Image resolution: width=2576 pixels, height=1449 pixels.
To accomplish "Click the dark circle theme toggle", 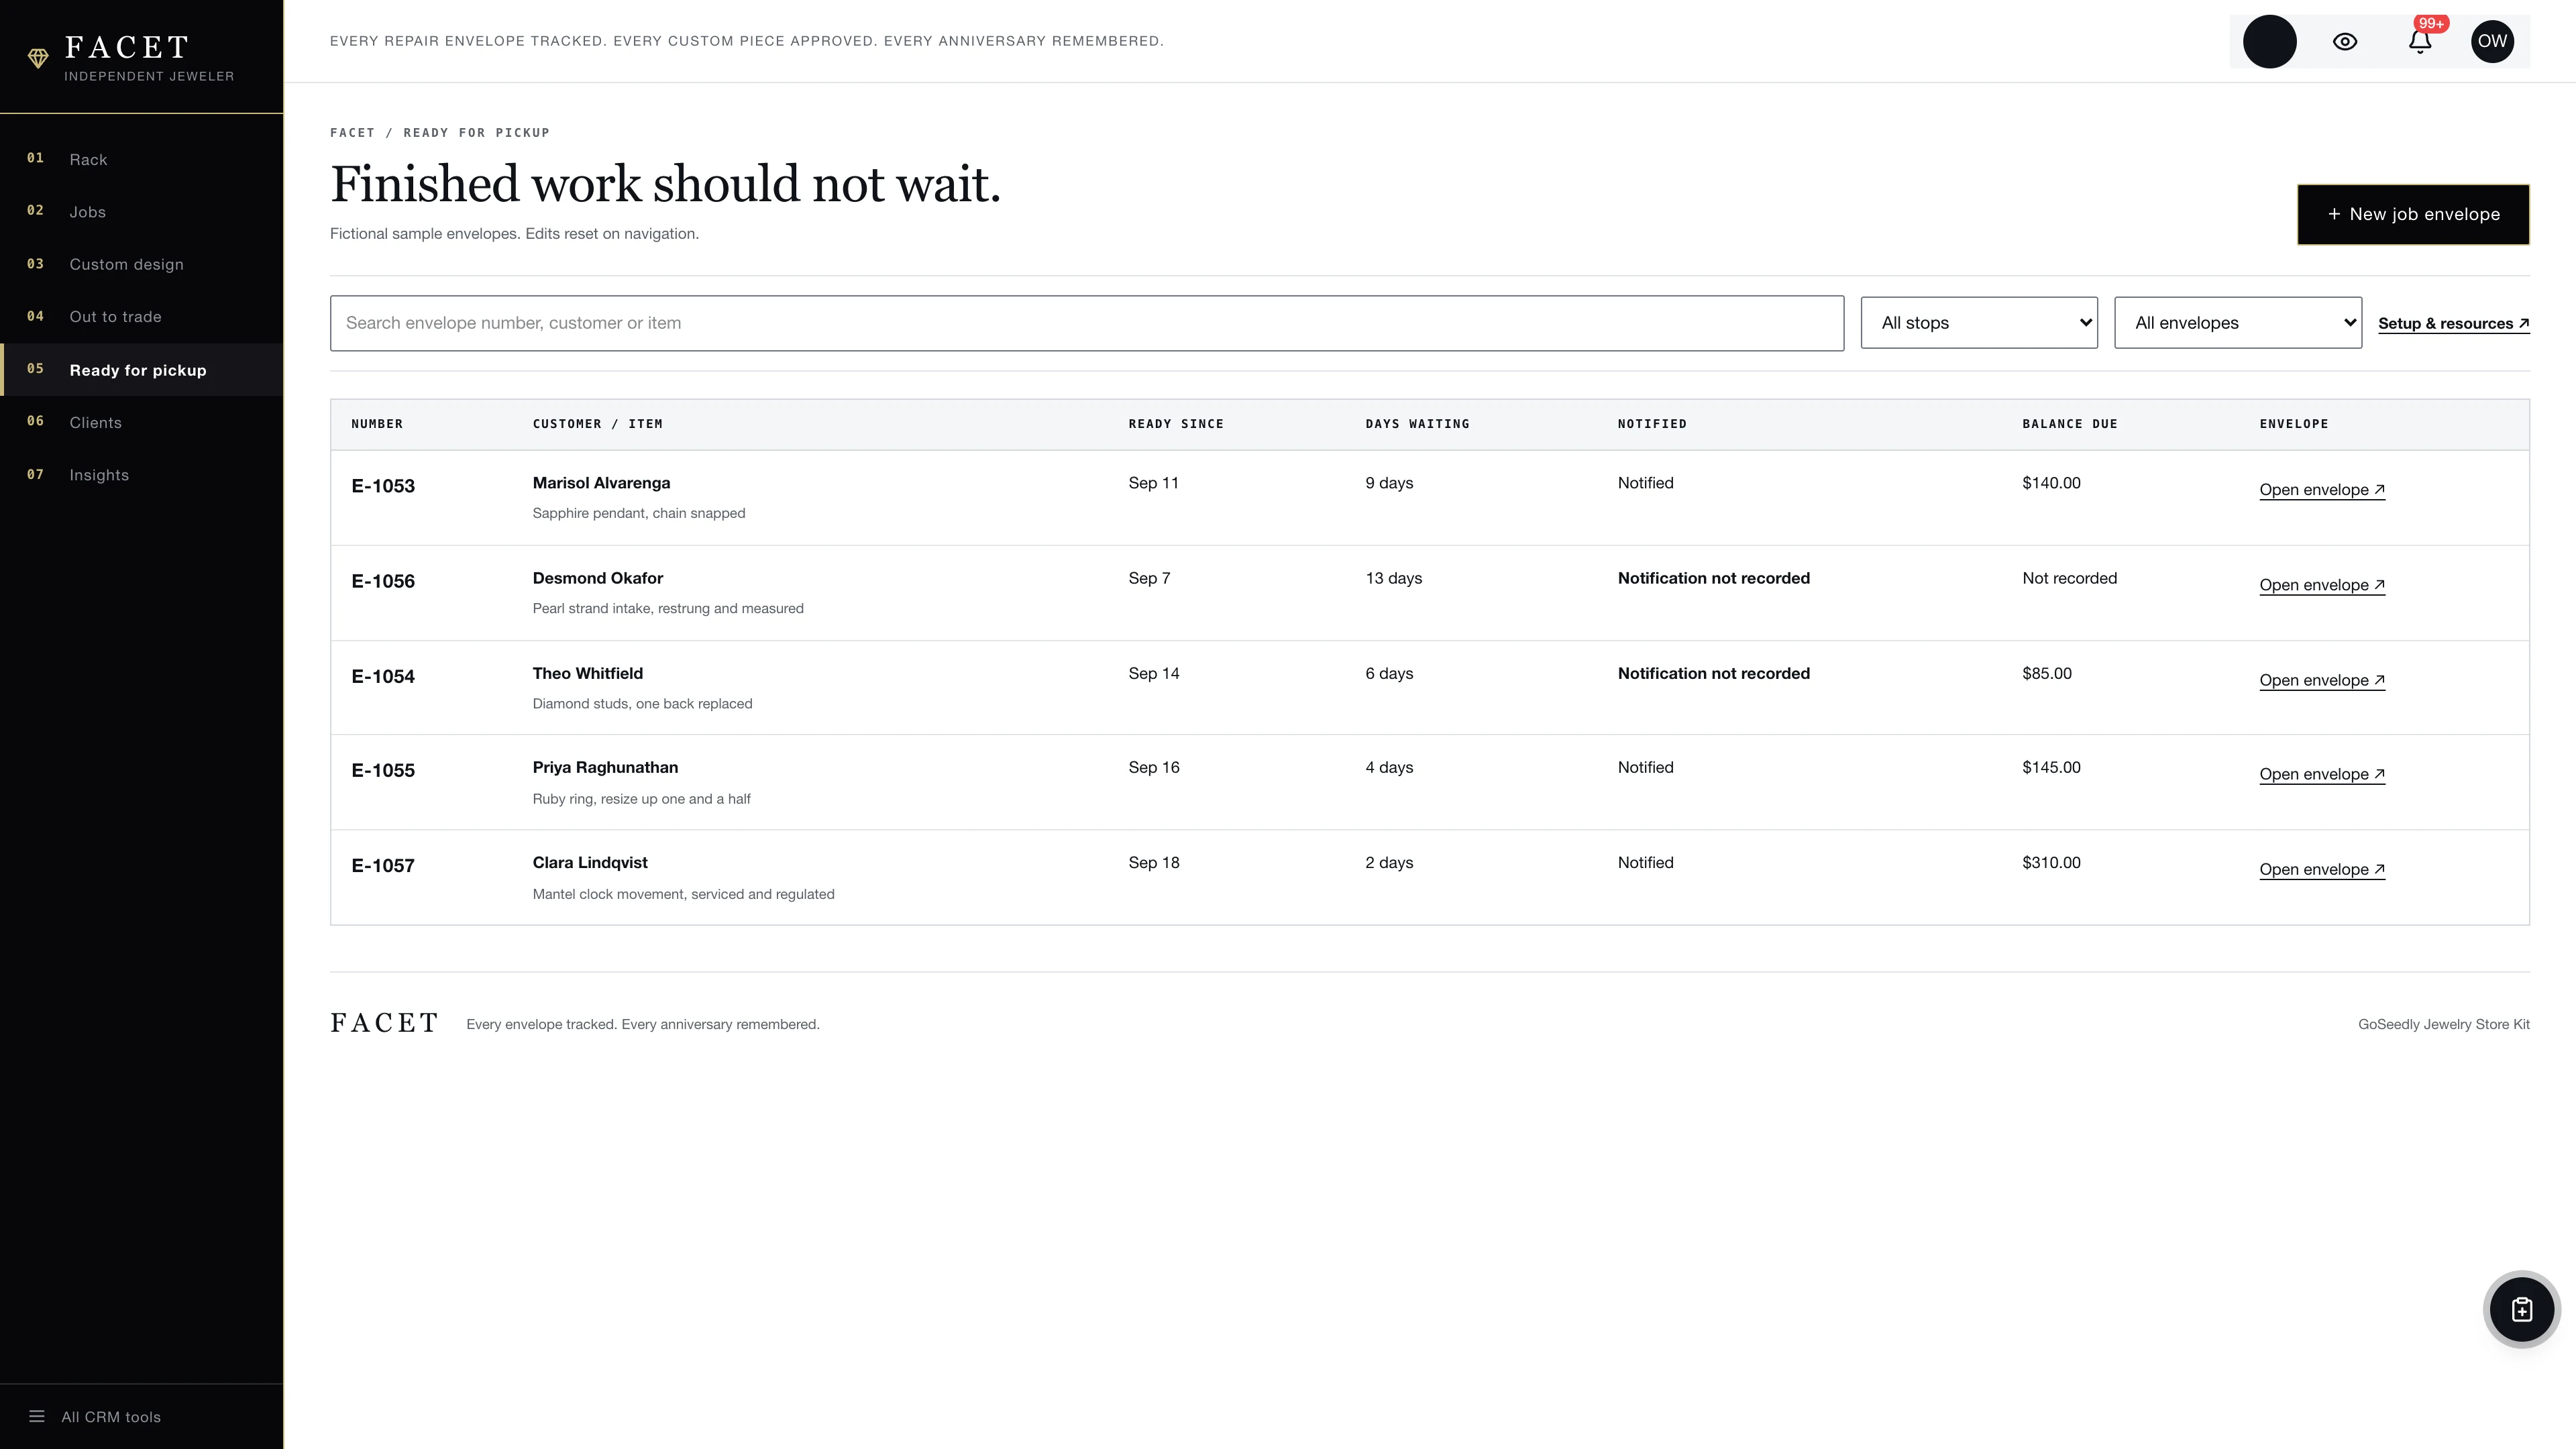I will (x=2270, y=42).
